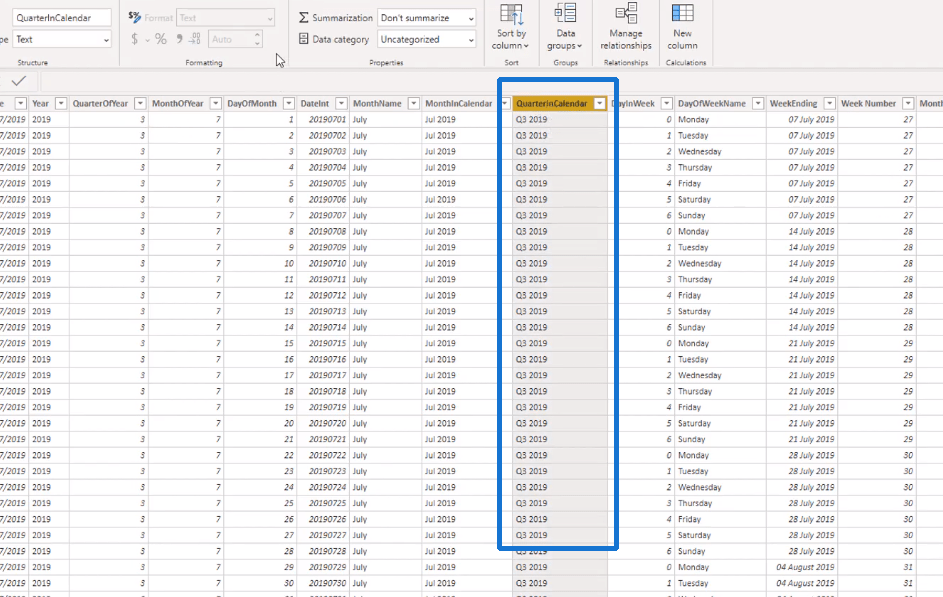Click the decimal places icon
The width and height of the screenshot is (943, 597).
click(195, 39)
